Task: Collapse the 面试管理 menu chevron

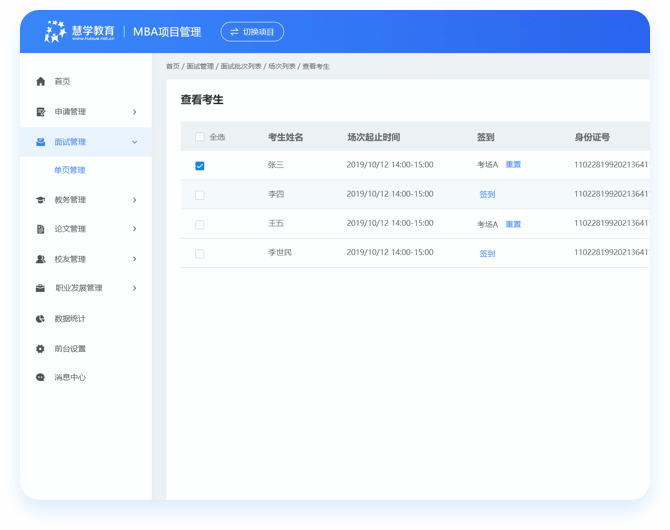Action: click(134, 142)
